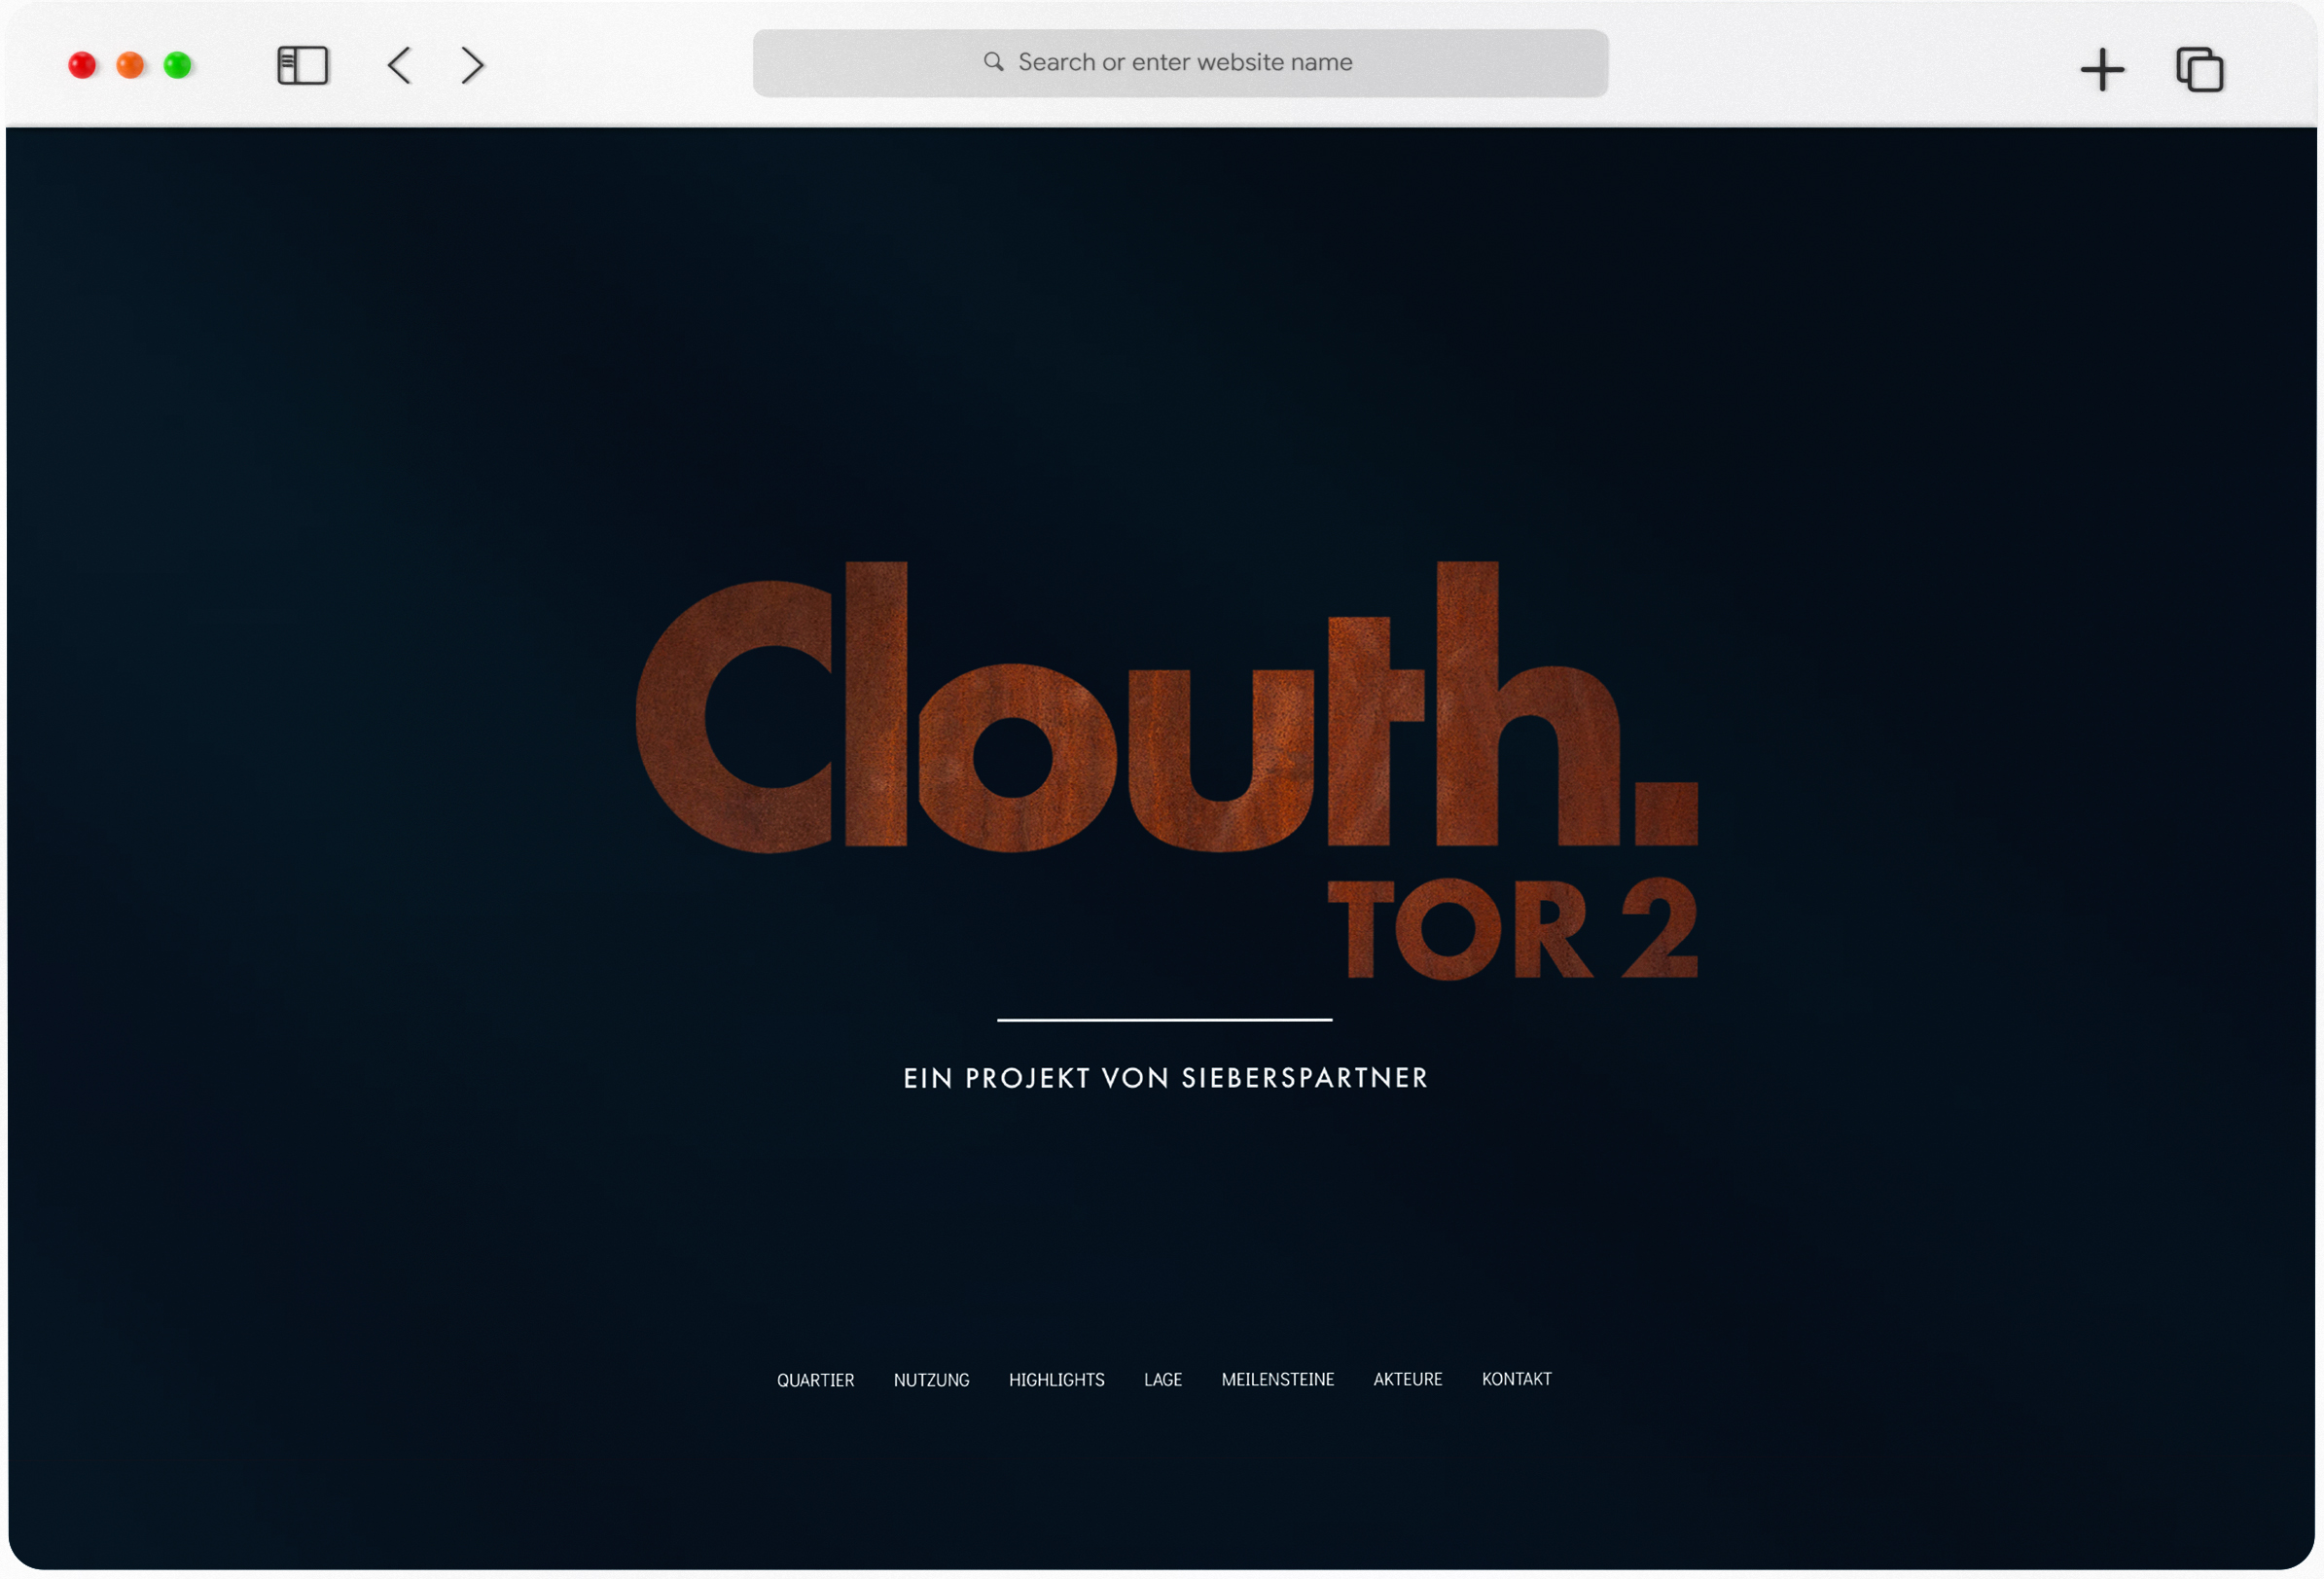Open the KONTAKT navigation link
The width and height of the screenshot is (2324, 1579).
[x=1516, y=1380]
